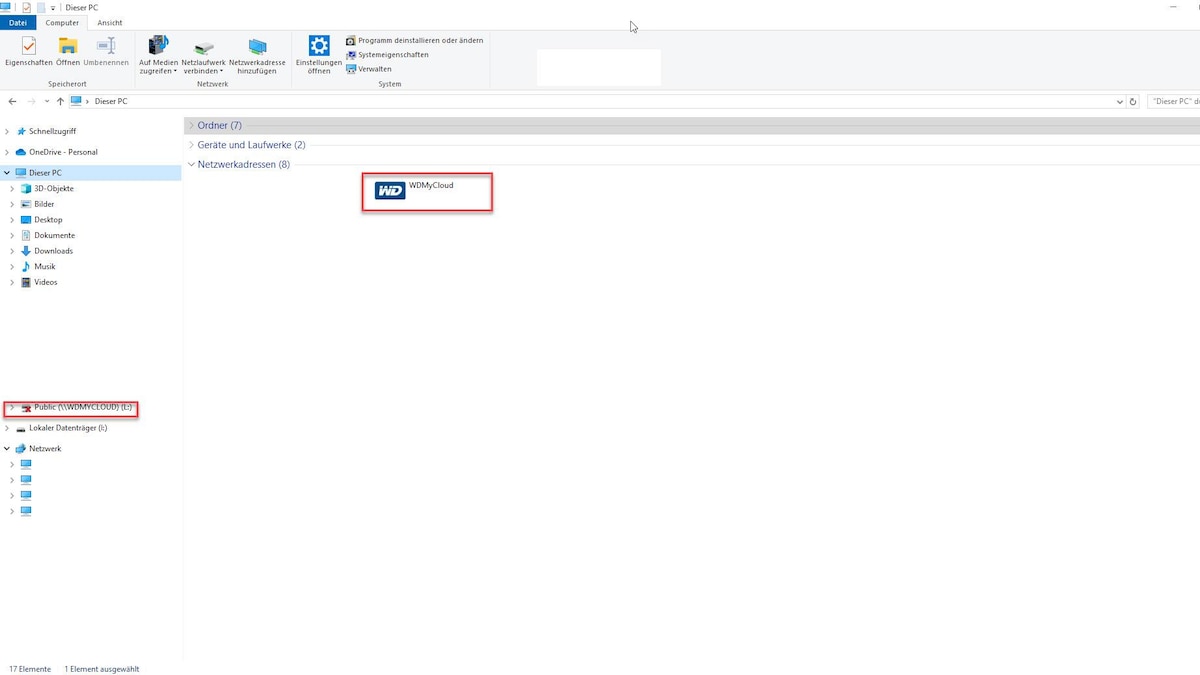Open the Datei menu

point(17,22)
